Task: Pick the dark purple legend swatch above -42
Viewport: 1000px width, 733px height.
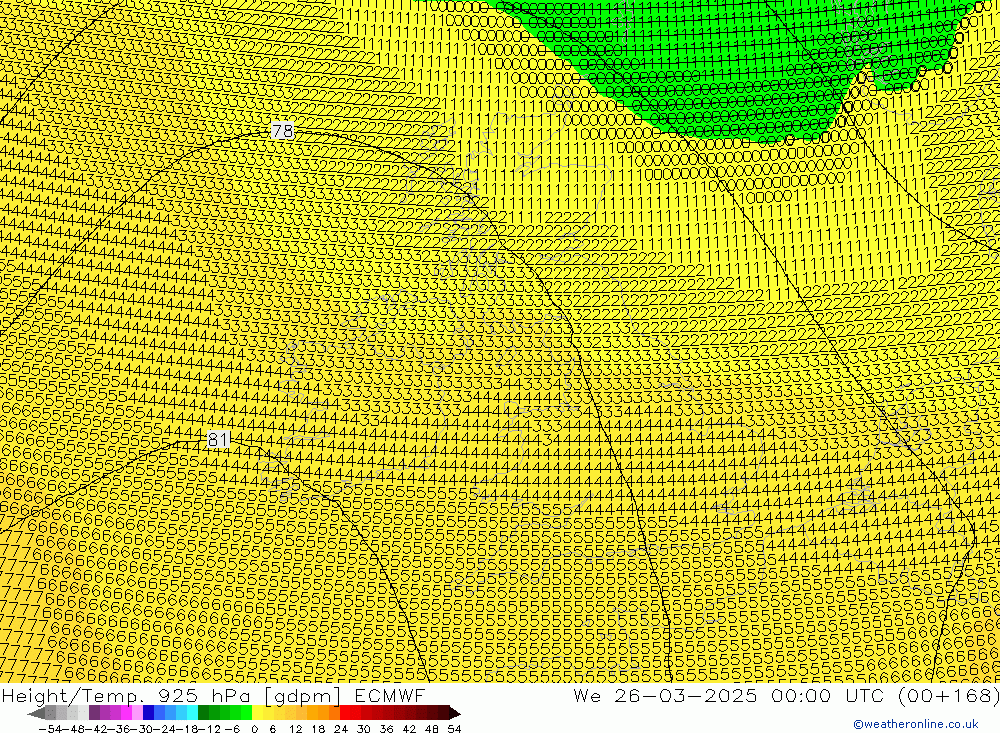Action: point(94,714)
